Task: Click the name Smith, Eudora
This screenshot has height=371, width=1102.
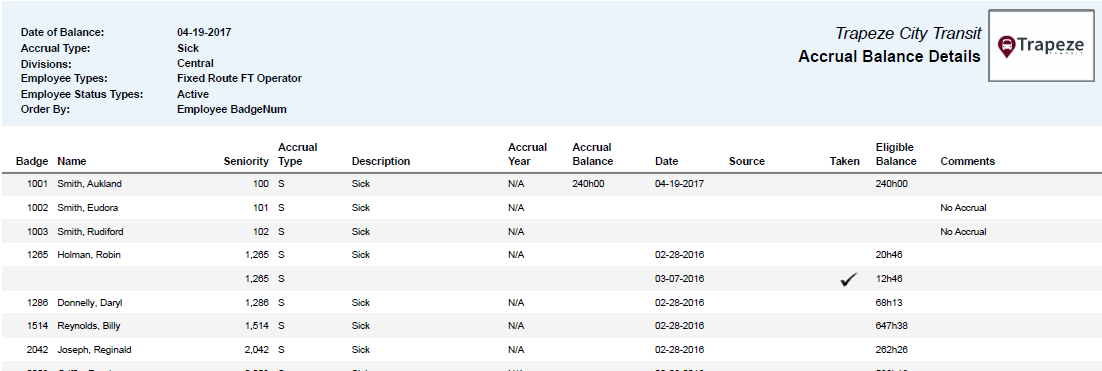Action: (88, 208)
